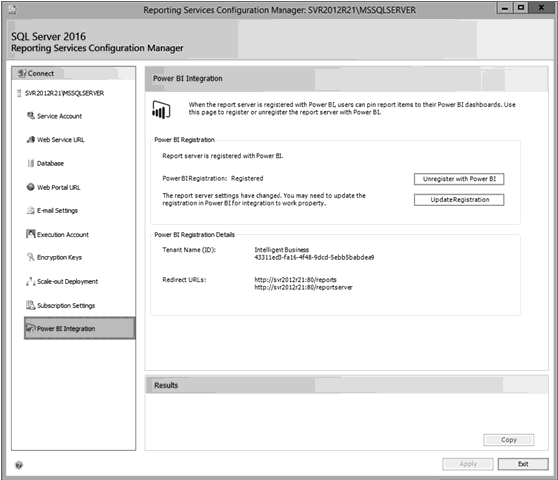Screen dimensions: 558x480
Task: Select SVR2012R21\MSSQLSERVER tree node text
Action: 64,93
